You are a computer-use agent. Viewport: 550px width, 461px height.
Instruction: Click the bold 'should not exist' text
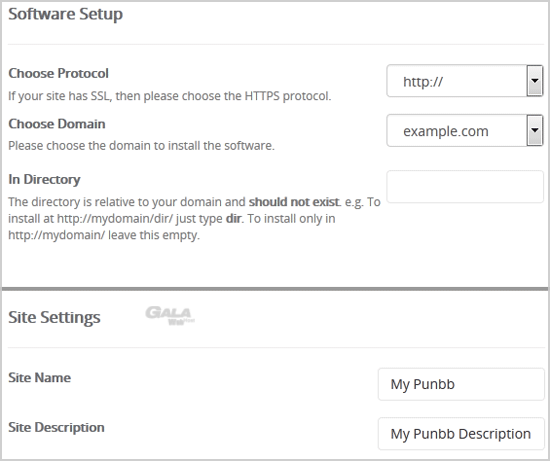click(x=294, y=202)
